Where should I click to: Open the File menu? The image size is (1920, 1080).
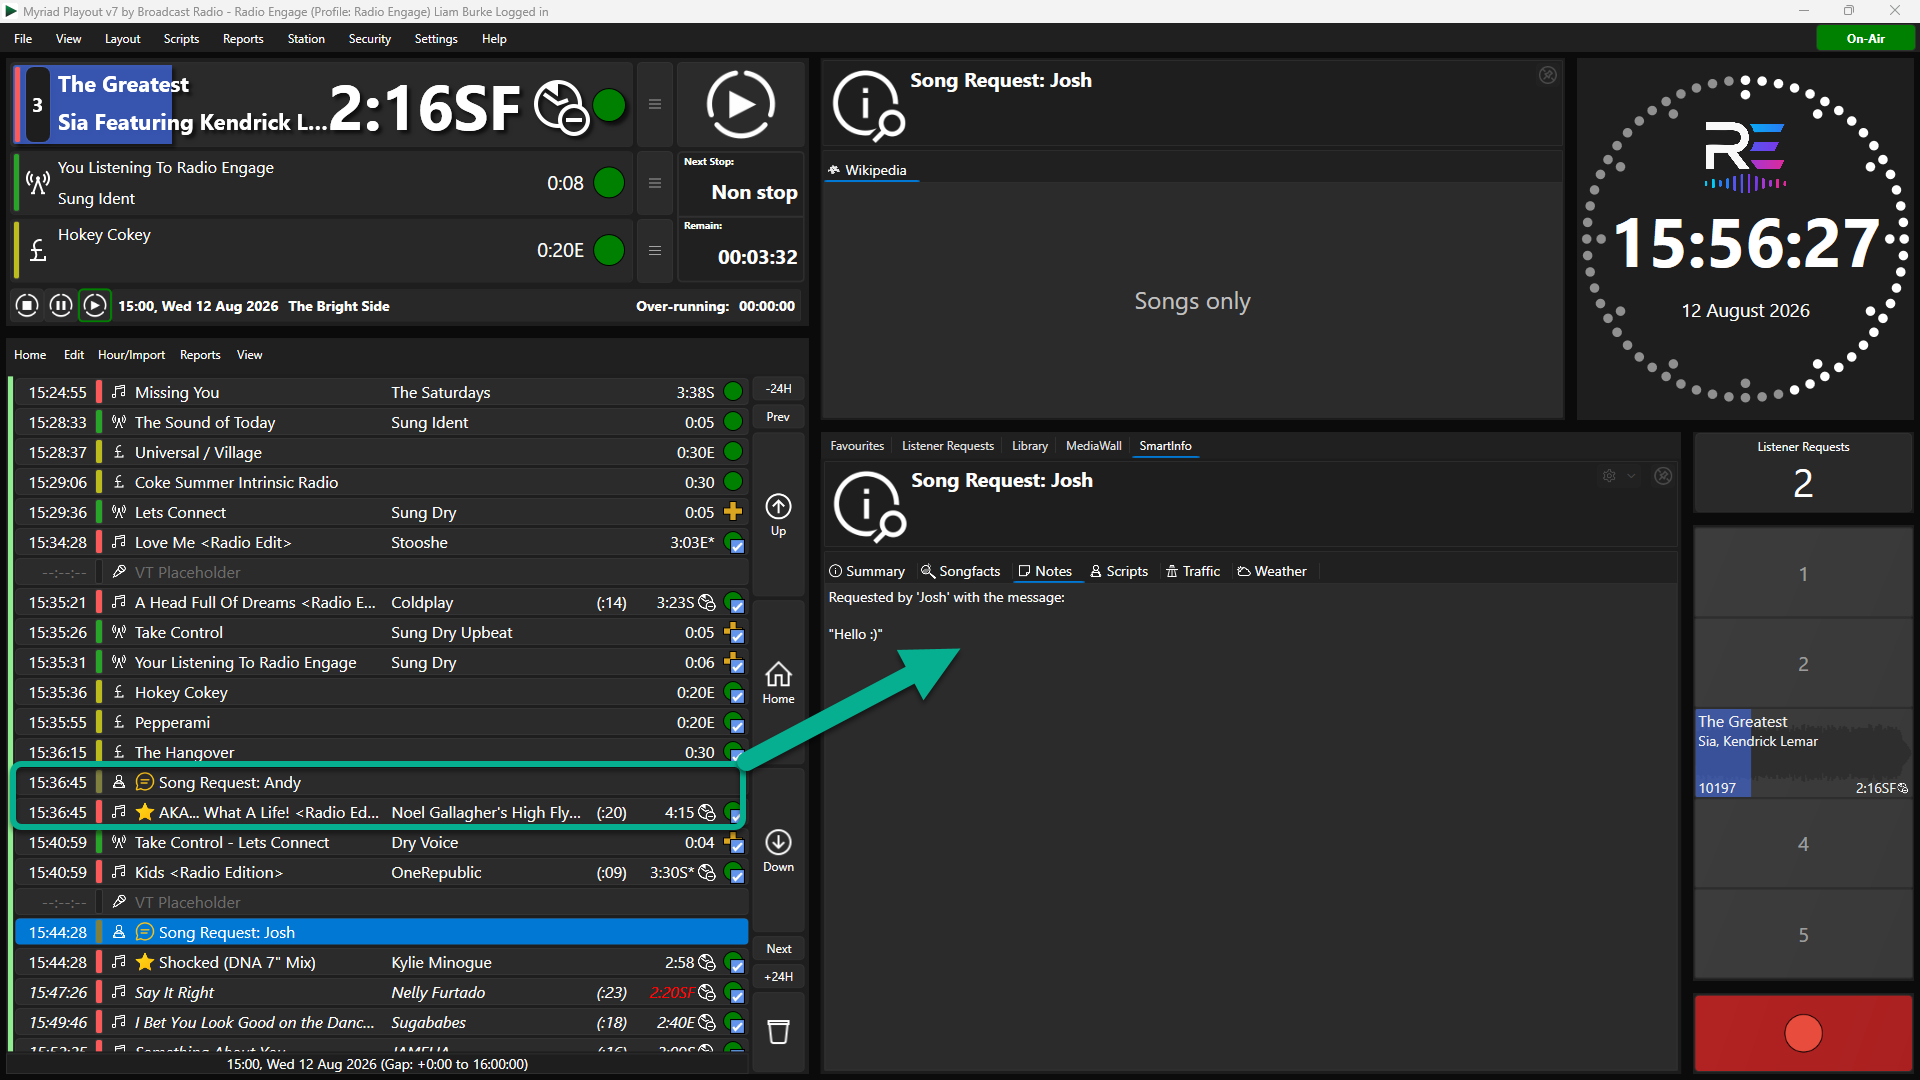coord(23,39)
